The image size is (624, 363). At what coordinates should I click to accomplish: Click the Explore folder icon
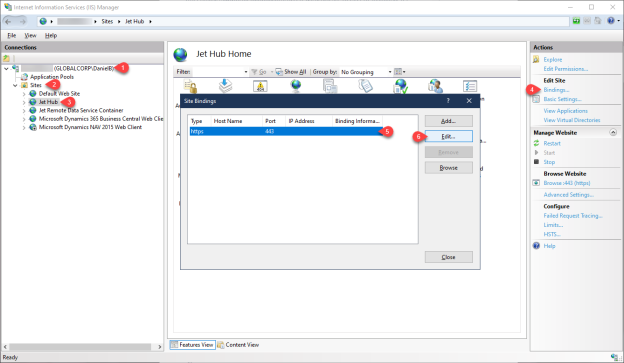click(536, 59)
